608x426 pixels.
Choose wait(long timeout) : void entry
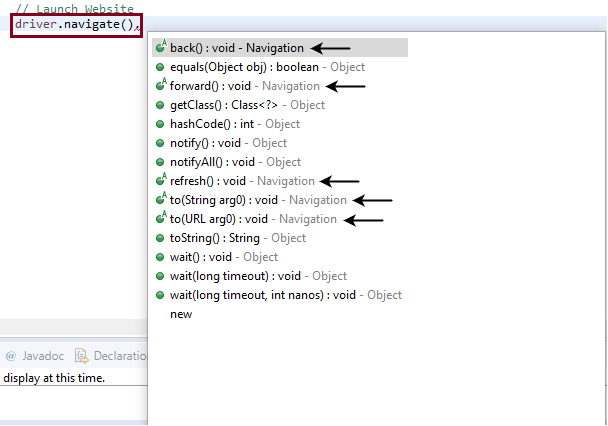coord(258,276)
